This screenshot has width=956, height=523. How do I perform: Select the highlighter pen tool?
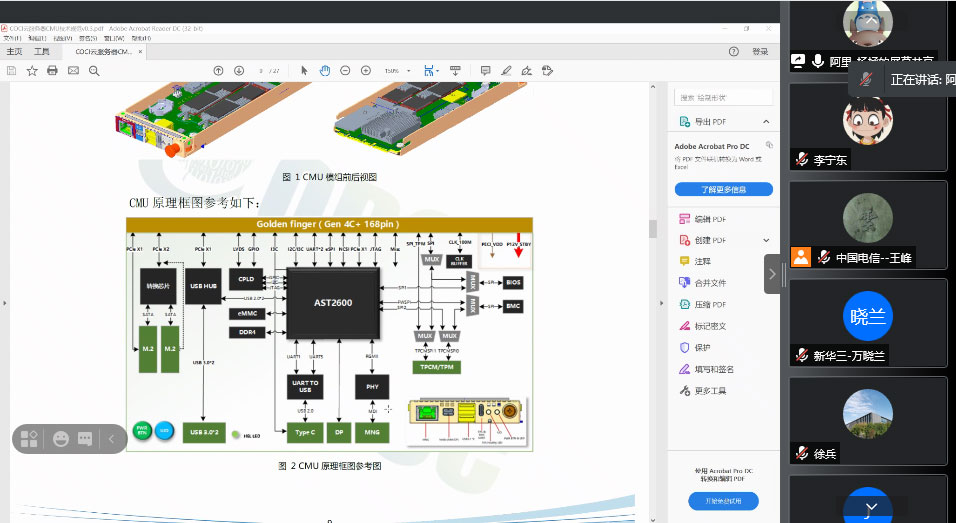tap(506, 71)
